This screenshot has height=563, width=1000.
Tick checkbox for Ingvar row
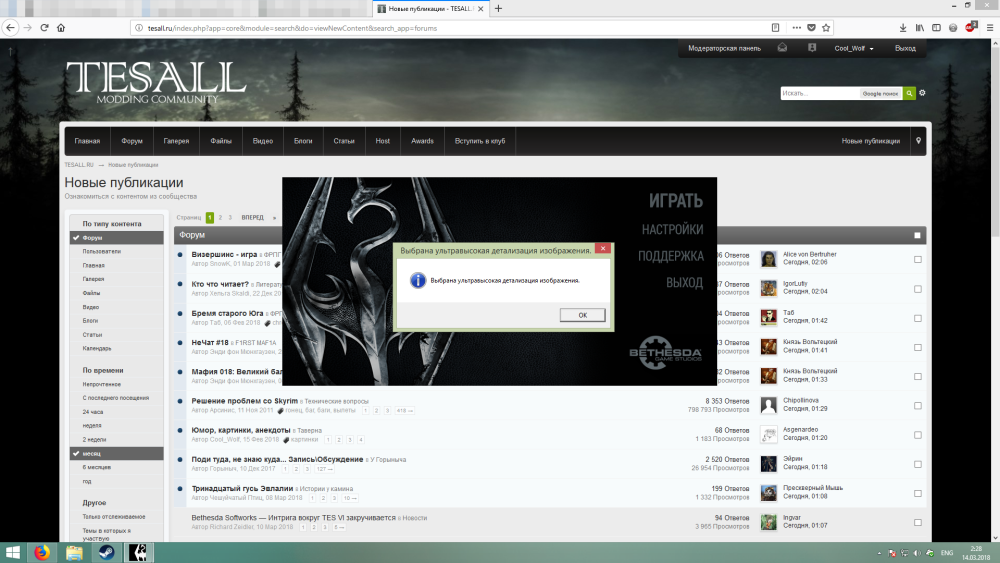(918, 522)
